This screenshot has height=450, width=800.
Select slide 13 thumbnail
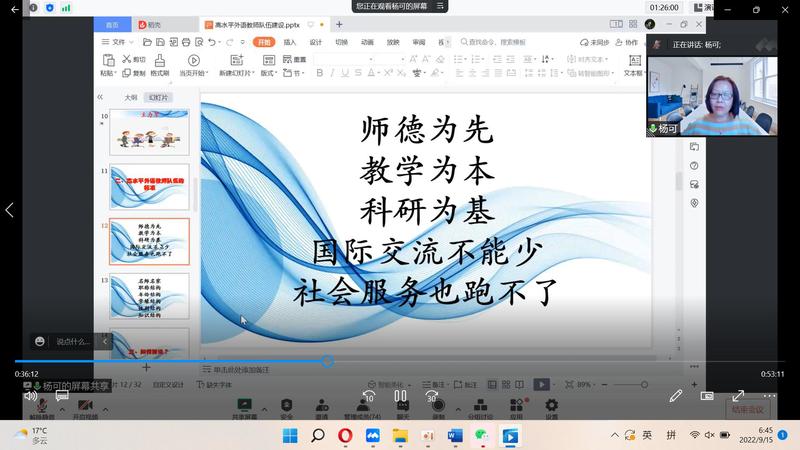pyautogui.click(x=149, y=295)
